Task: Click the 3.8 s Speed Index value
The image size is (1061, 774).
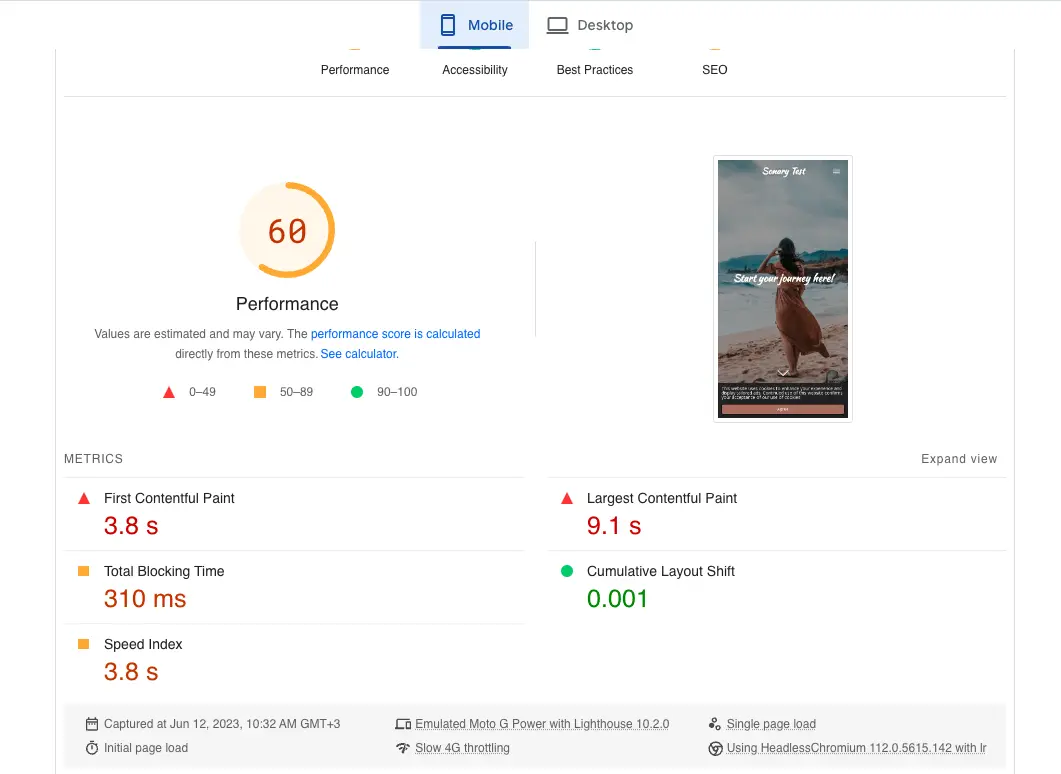Action: click(x=131, y=672)
